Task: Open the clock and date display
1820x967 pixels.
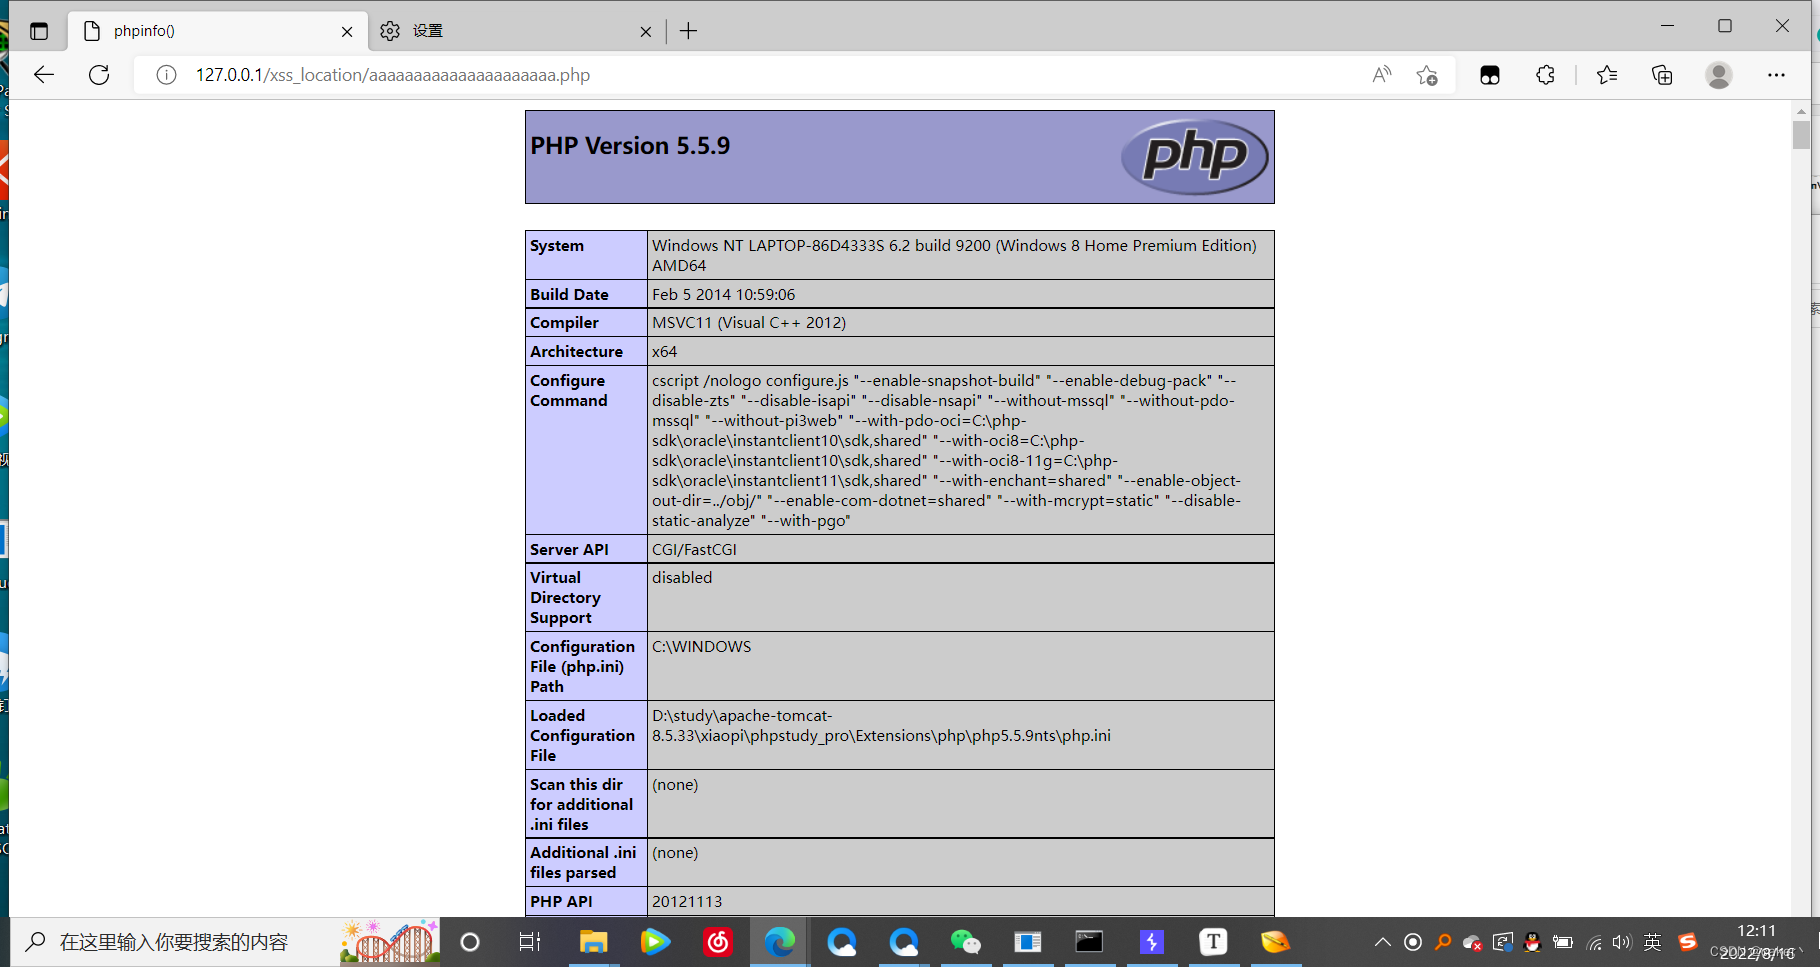Action: [x=1757, y=942]
